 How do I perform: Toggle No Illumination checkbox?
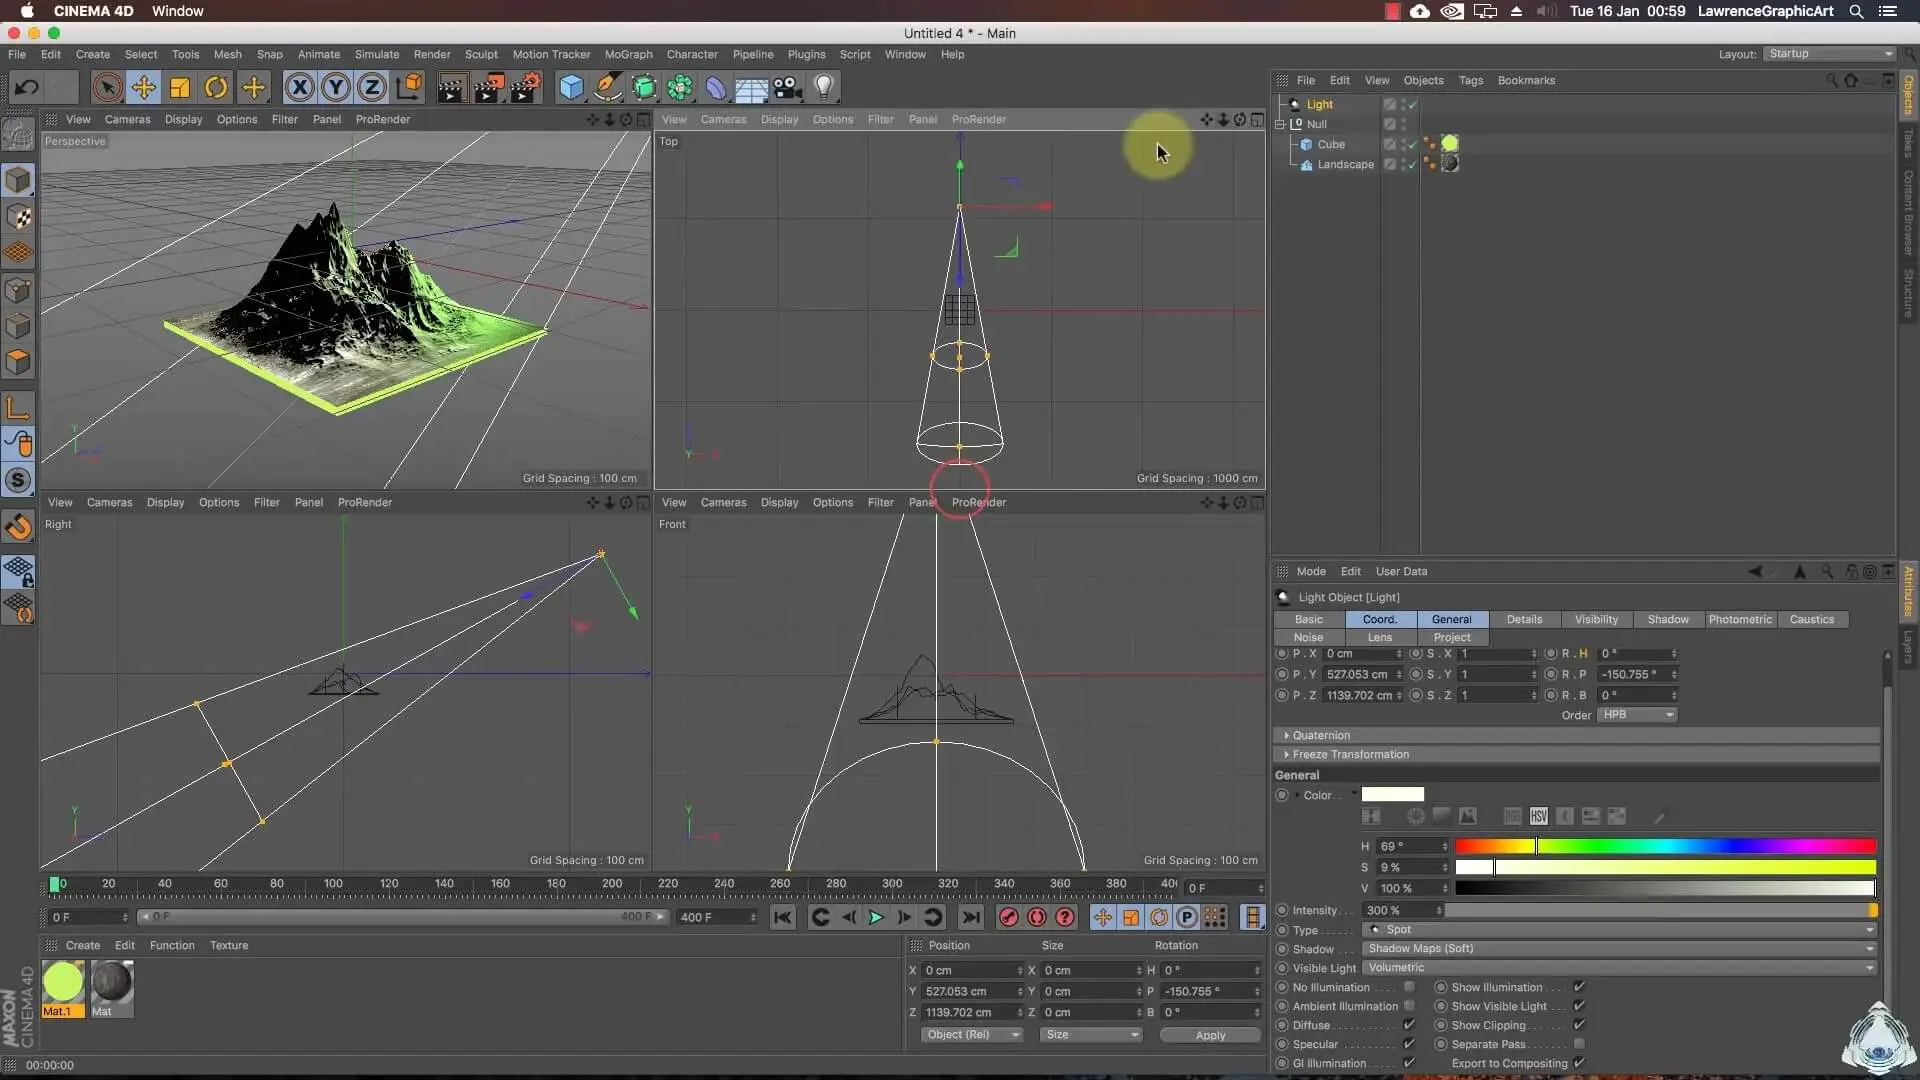pos(1409,987)
